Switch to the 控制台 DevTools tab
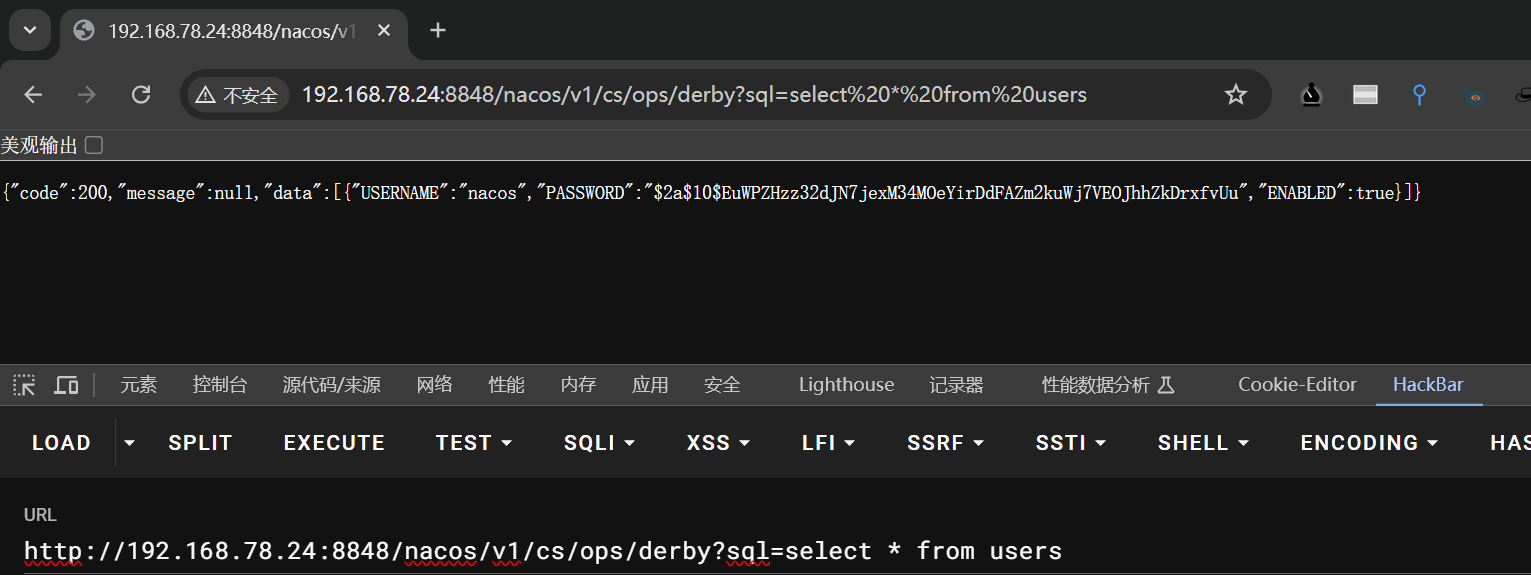 [x=220, y=385]
